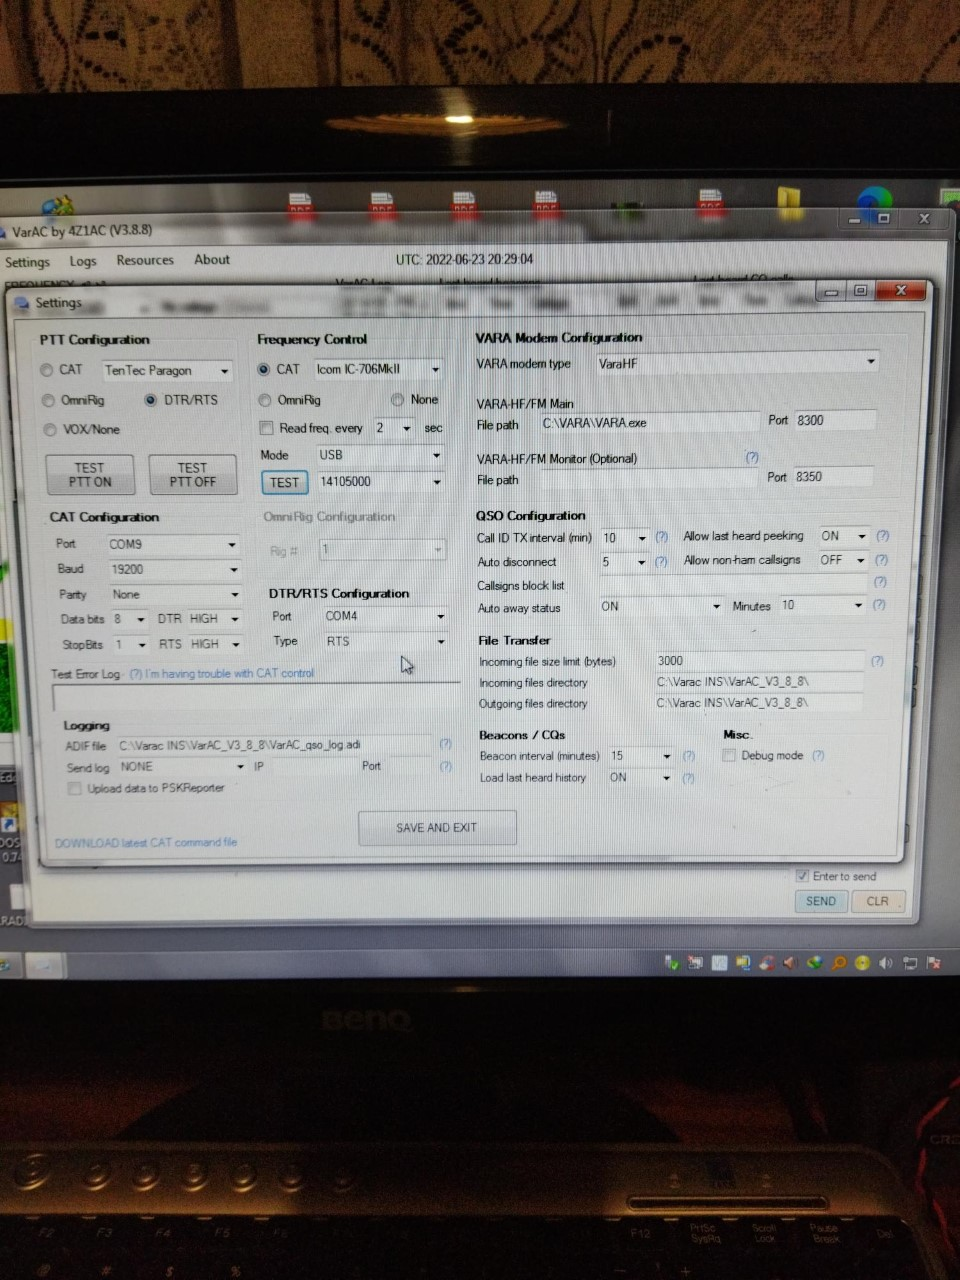The width and height of the screenshot is (960, 1280).
Task: Open I'm having trouble with CAT control link
Action: [x=229, y=673]
